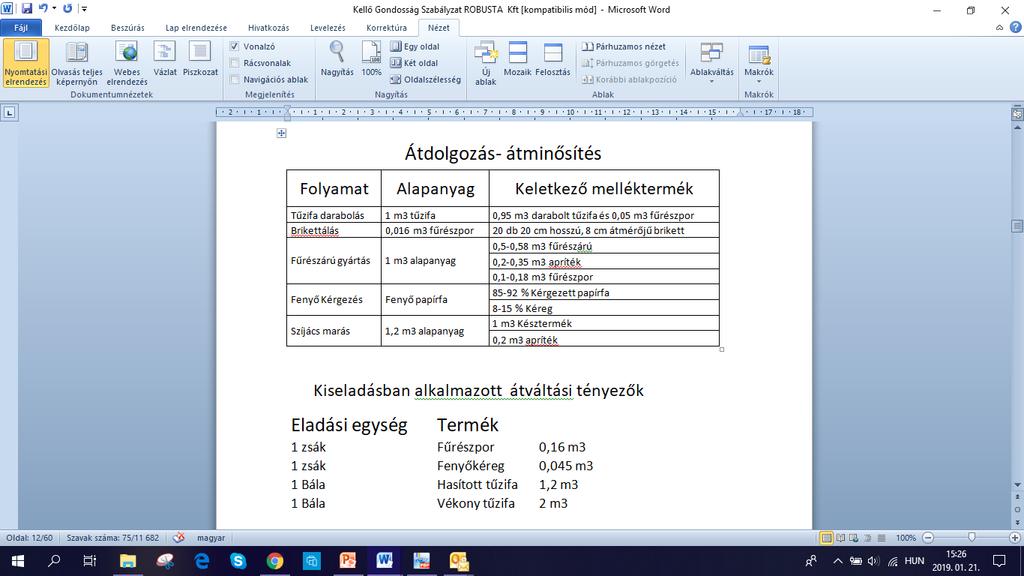Enable Párhuzamos nézet
1024x576 pixels.
[x=624, y=47]
